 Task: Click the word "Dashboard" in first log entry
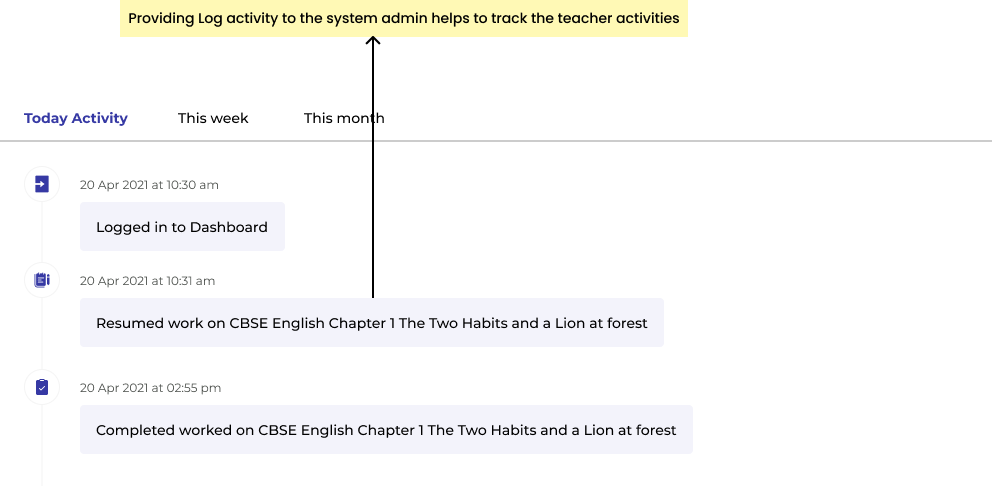(229, 227)
